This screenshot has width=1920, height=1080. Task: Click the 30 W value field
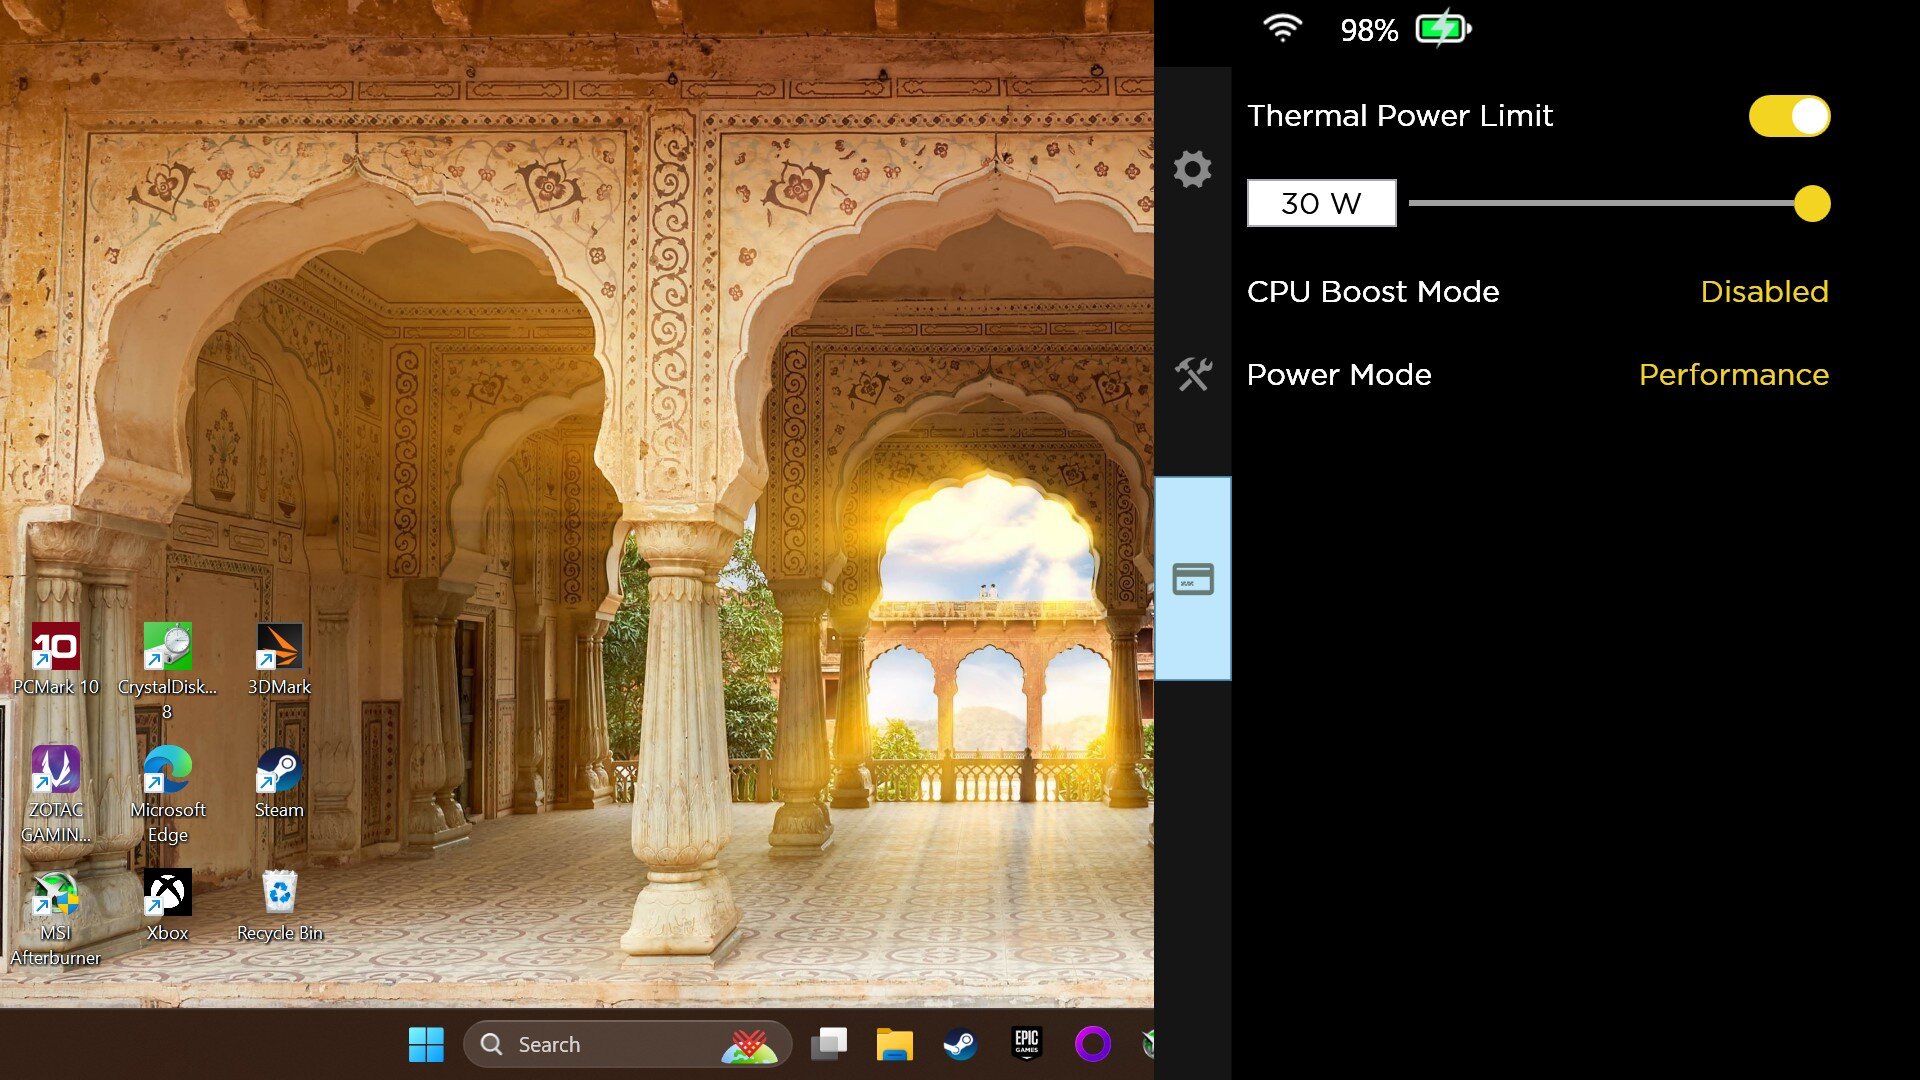click(x=1321, y=203)
